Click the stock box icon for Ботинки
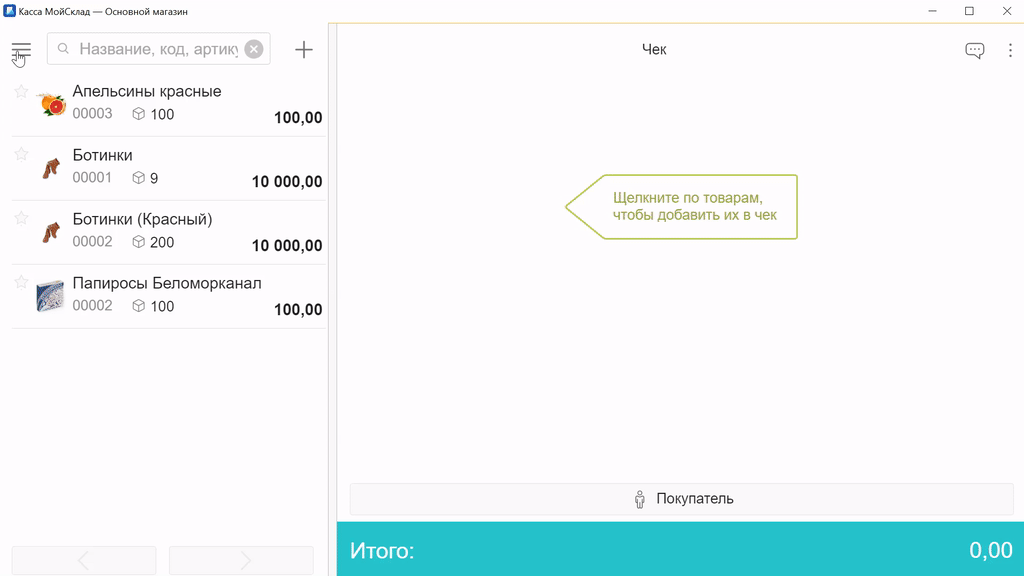The height and width of the screenshot is (576, 1024). click(139, 178)
